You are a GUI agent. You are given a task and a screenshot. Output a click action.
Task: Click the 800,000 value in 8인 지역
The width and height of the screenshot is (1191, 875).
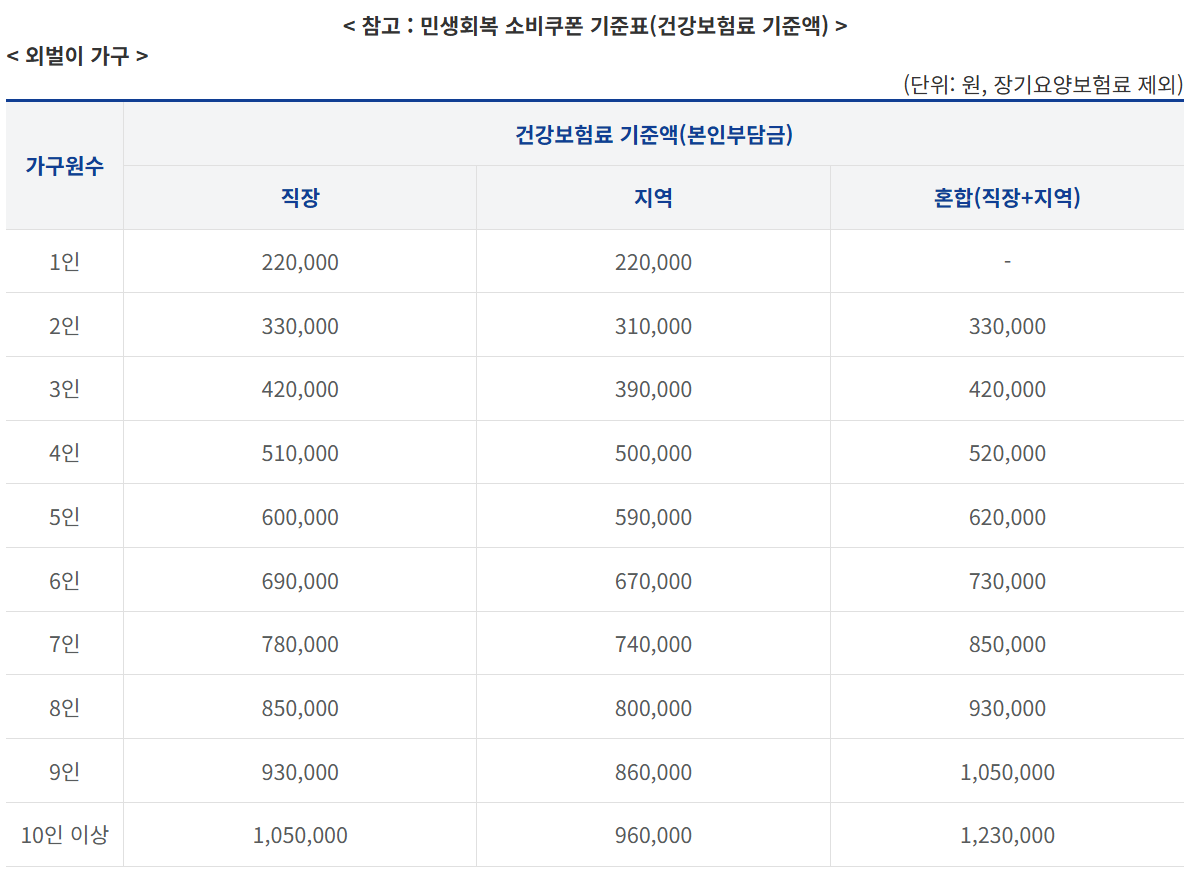(x=652, y=708)
